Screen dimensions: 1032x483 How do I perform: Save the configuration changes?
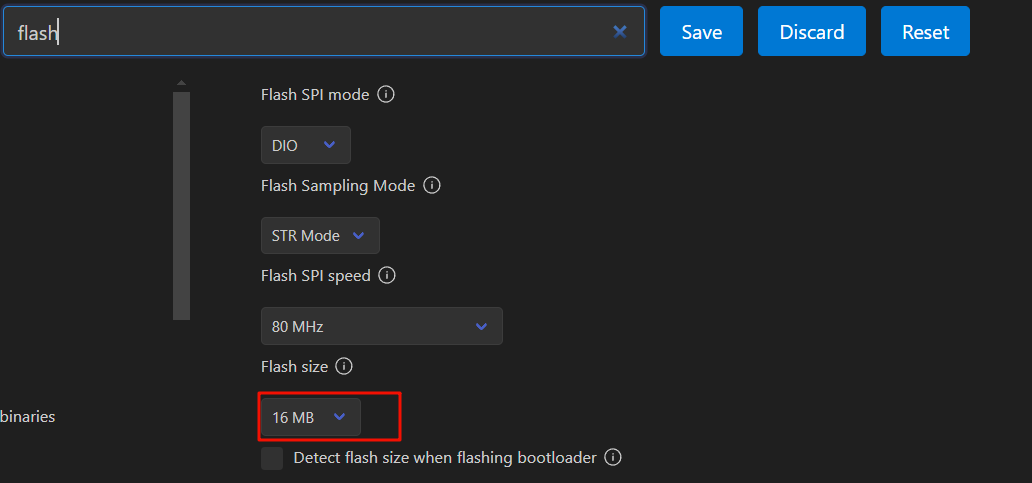(701, 32)
